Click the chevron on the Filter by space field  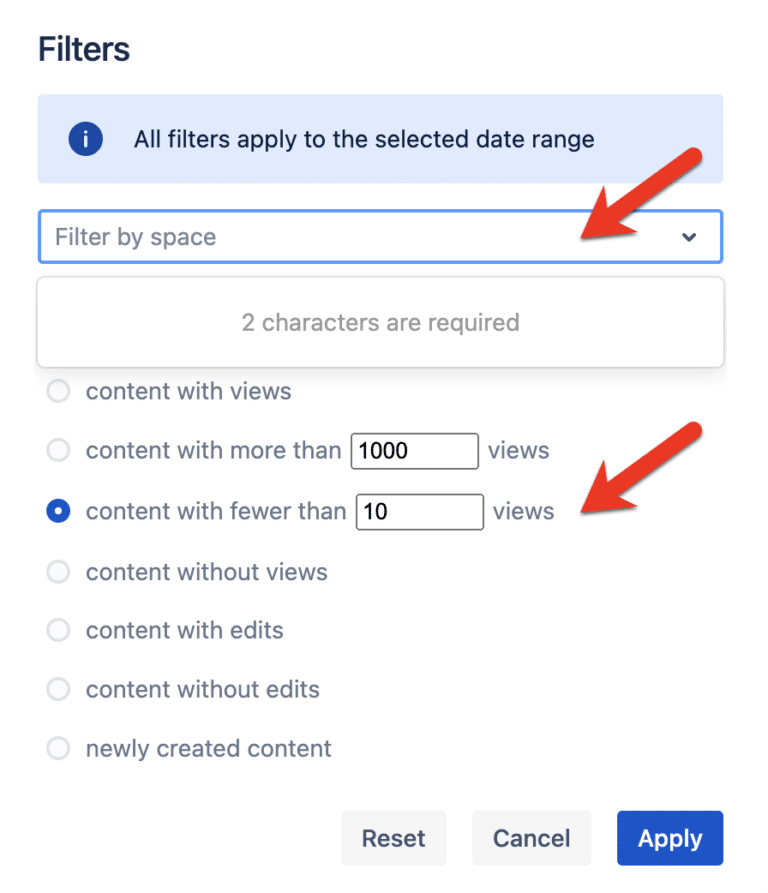(x=689, y=237)
